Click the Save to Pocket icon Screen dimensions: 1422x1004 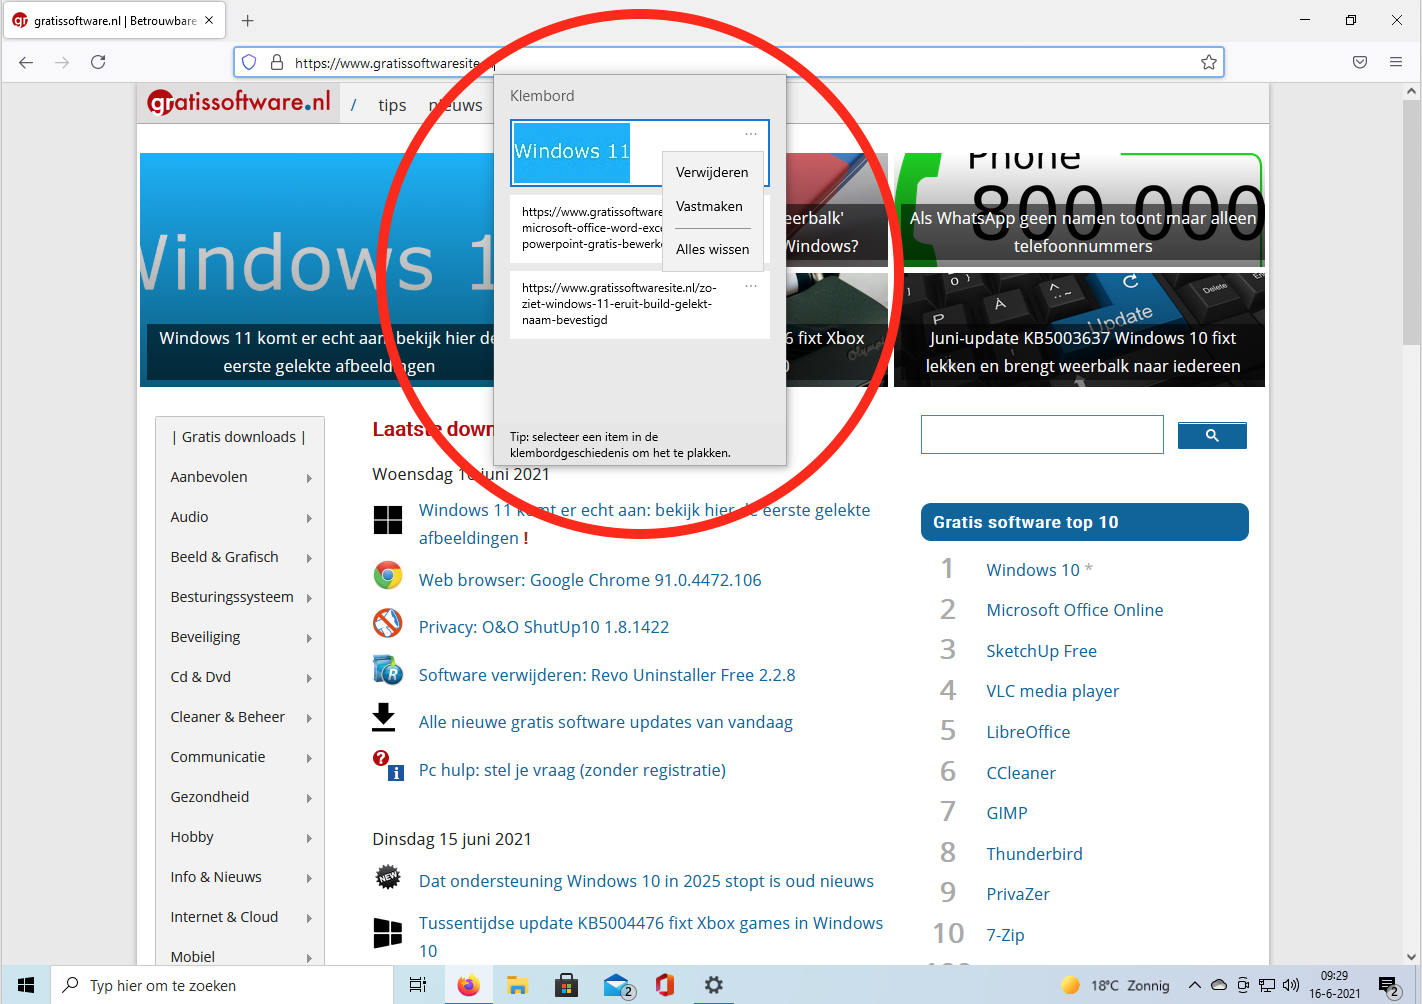pyautogui.click(x=1359, y=62)
